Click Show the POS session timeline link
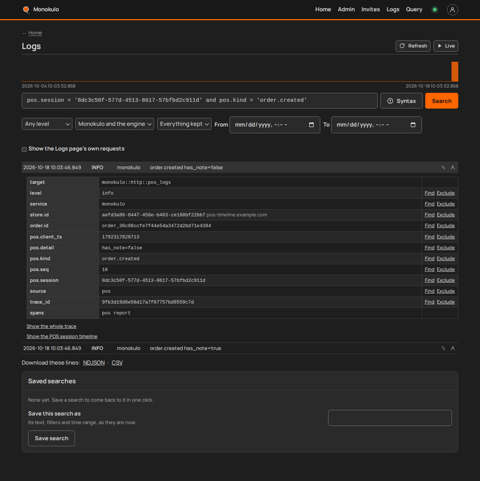Screen dimensions: 480x481 62,337
